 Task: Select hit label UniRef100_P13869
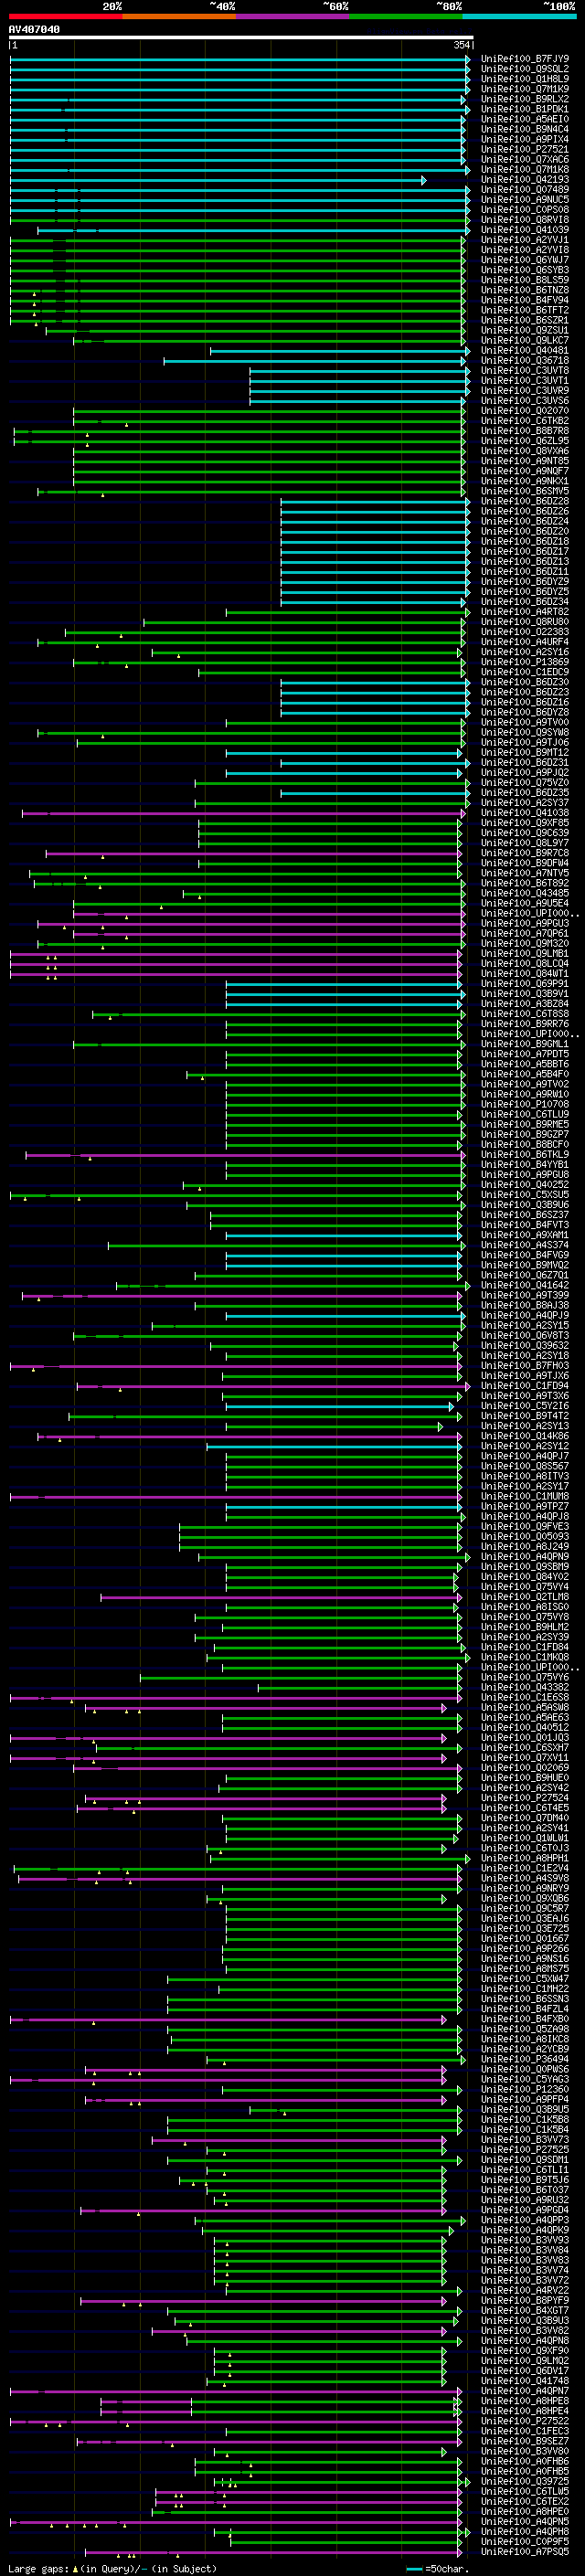pos(524,662)
